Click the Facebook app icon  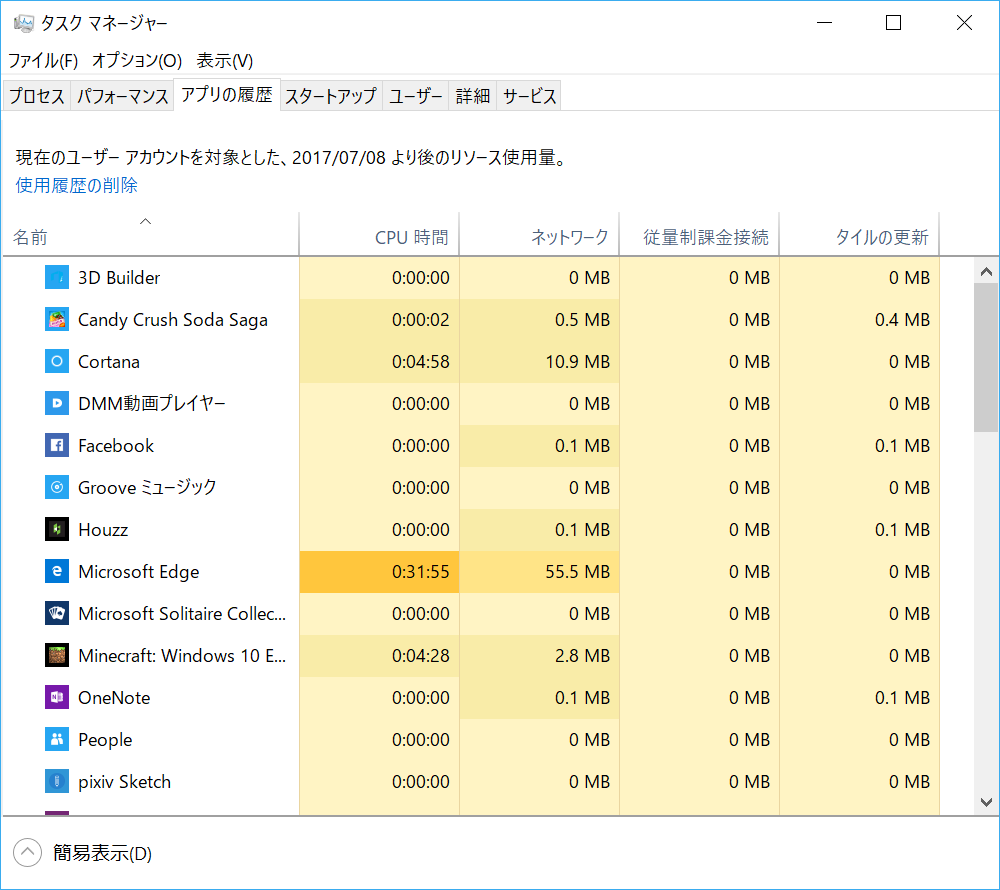click(x=57, y=446)
